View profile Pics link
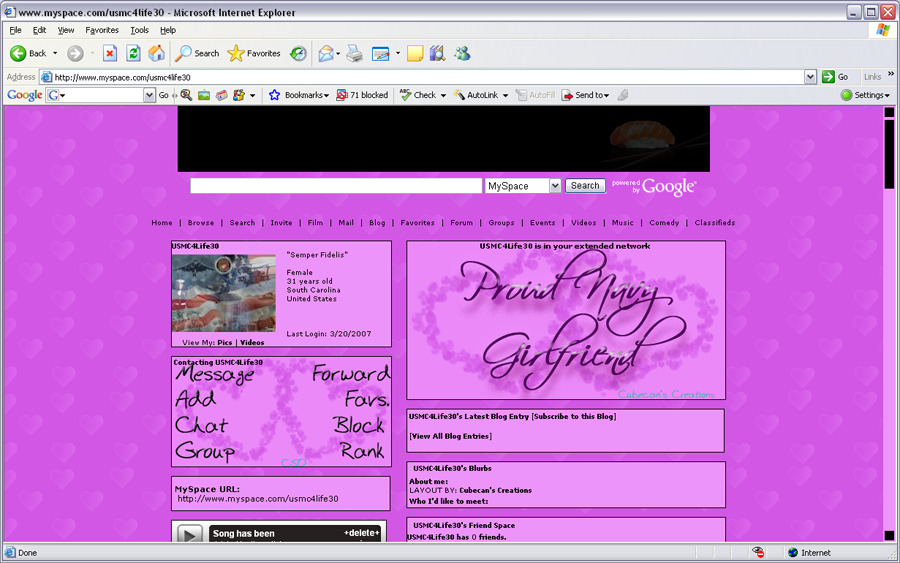The image size is (900, 563). (x=225, y=343)
